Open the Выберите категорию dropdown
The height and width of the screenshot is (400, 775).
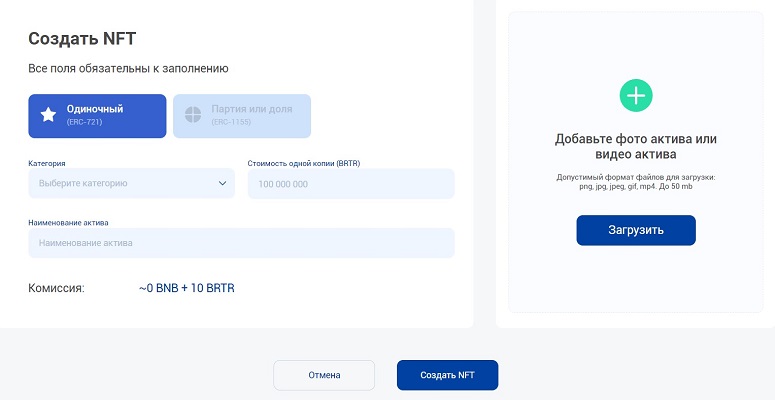click(x=130, y=183)
